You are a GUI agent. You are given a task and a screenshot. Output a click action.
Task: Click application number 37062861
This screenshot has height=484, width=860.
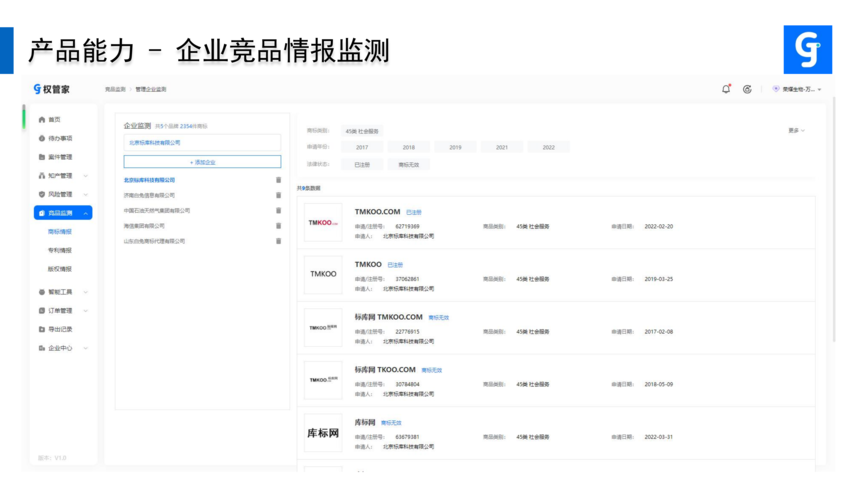(408, 279)
